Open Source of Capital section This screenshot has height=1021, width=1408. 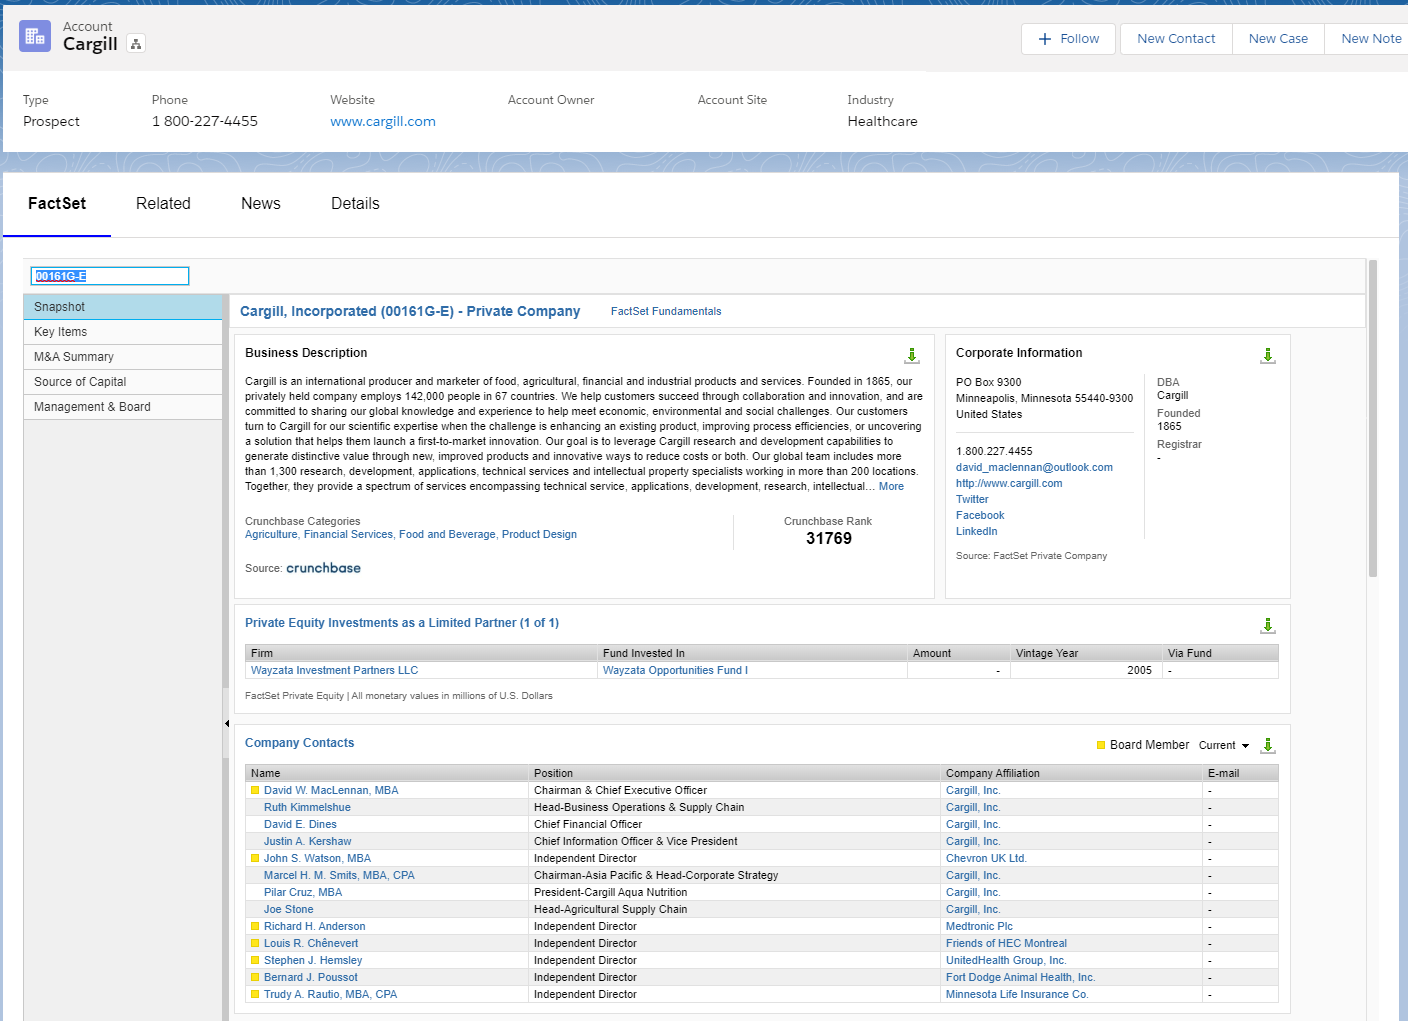123,382
